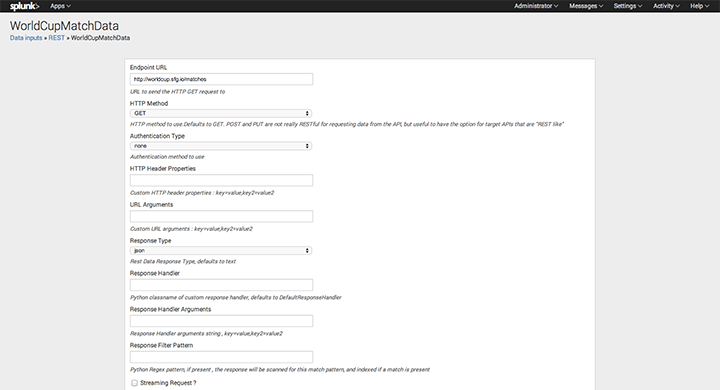
Task: Click the Response Handler Arguments field
Action: coord(221,321)
